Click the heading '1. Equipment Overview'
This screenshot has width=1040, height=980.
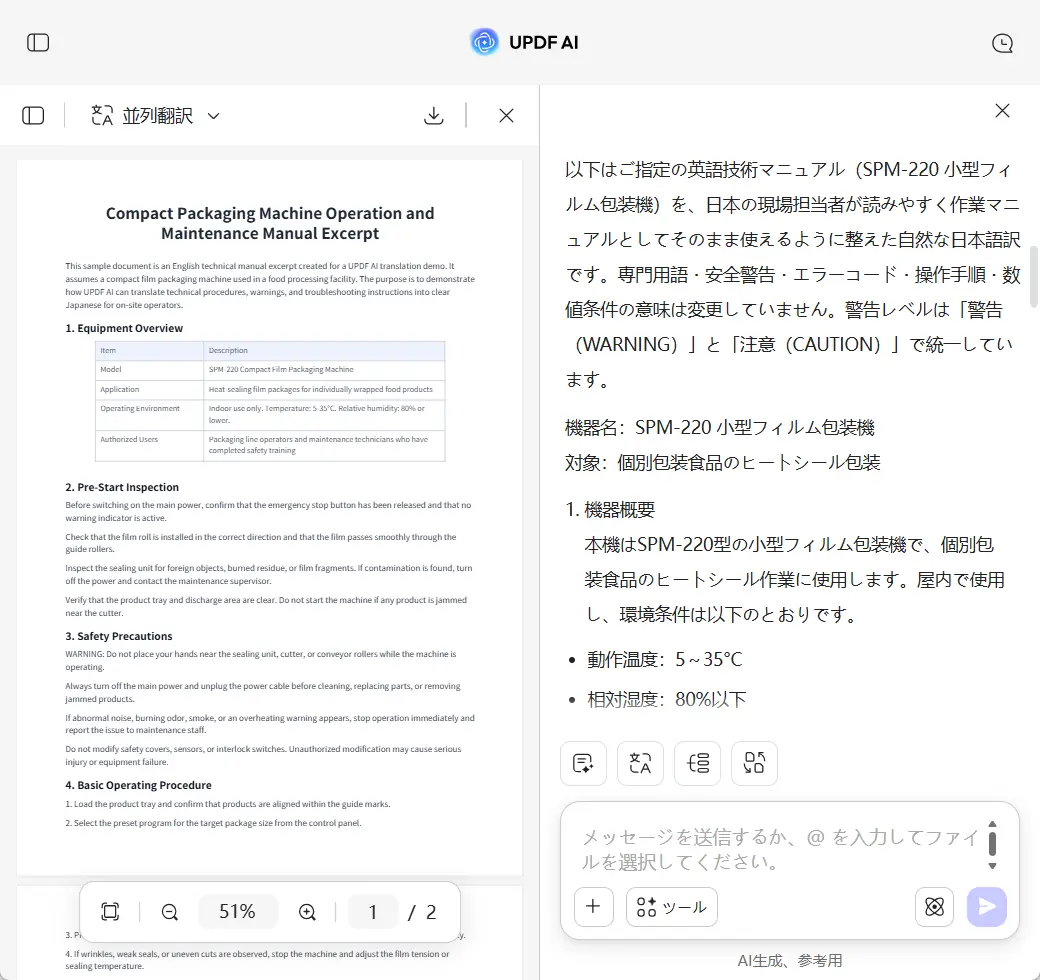(x=124, y=328)
